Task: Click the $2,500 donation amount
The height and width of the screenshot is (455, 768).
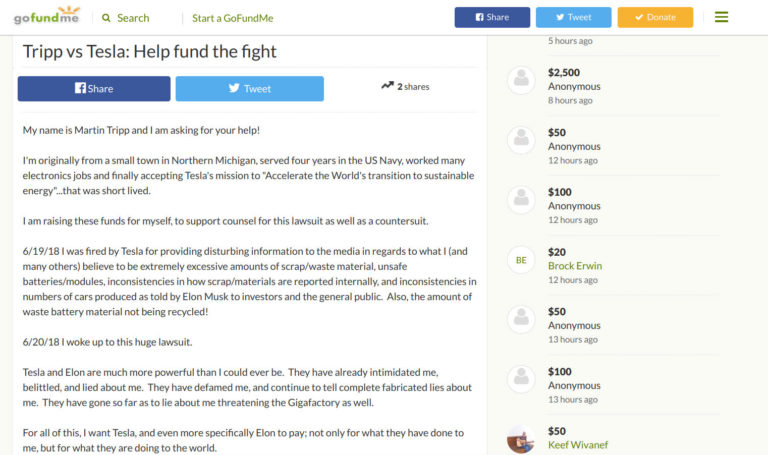Action: tap(564, 72)
